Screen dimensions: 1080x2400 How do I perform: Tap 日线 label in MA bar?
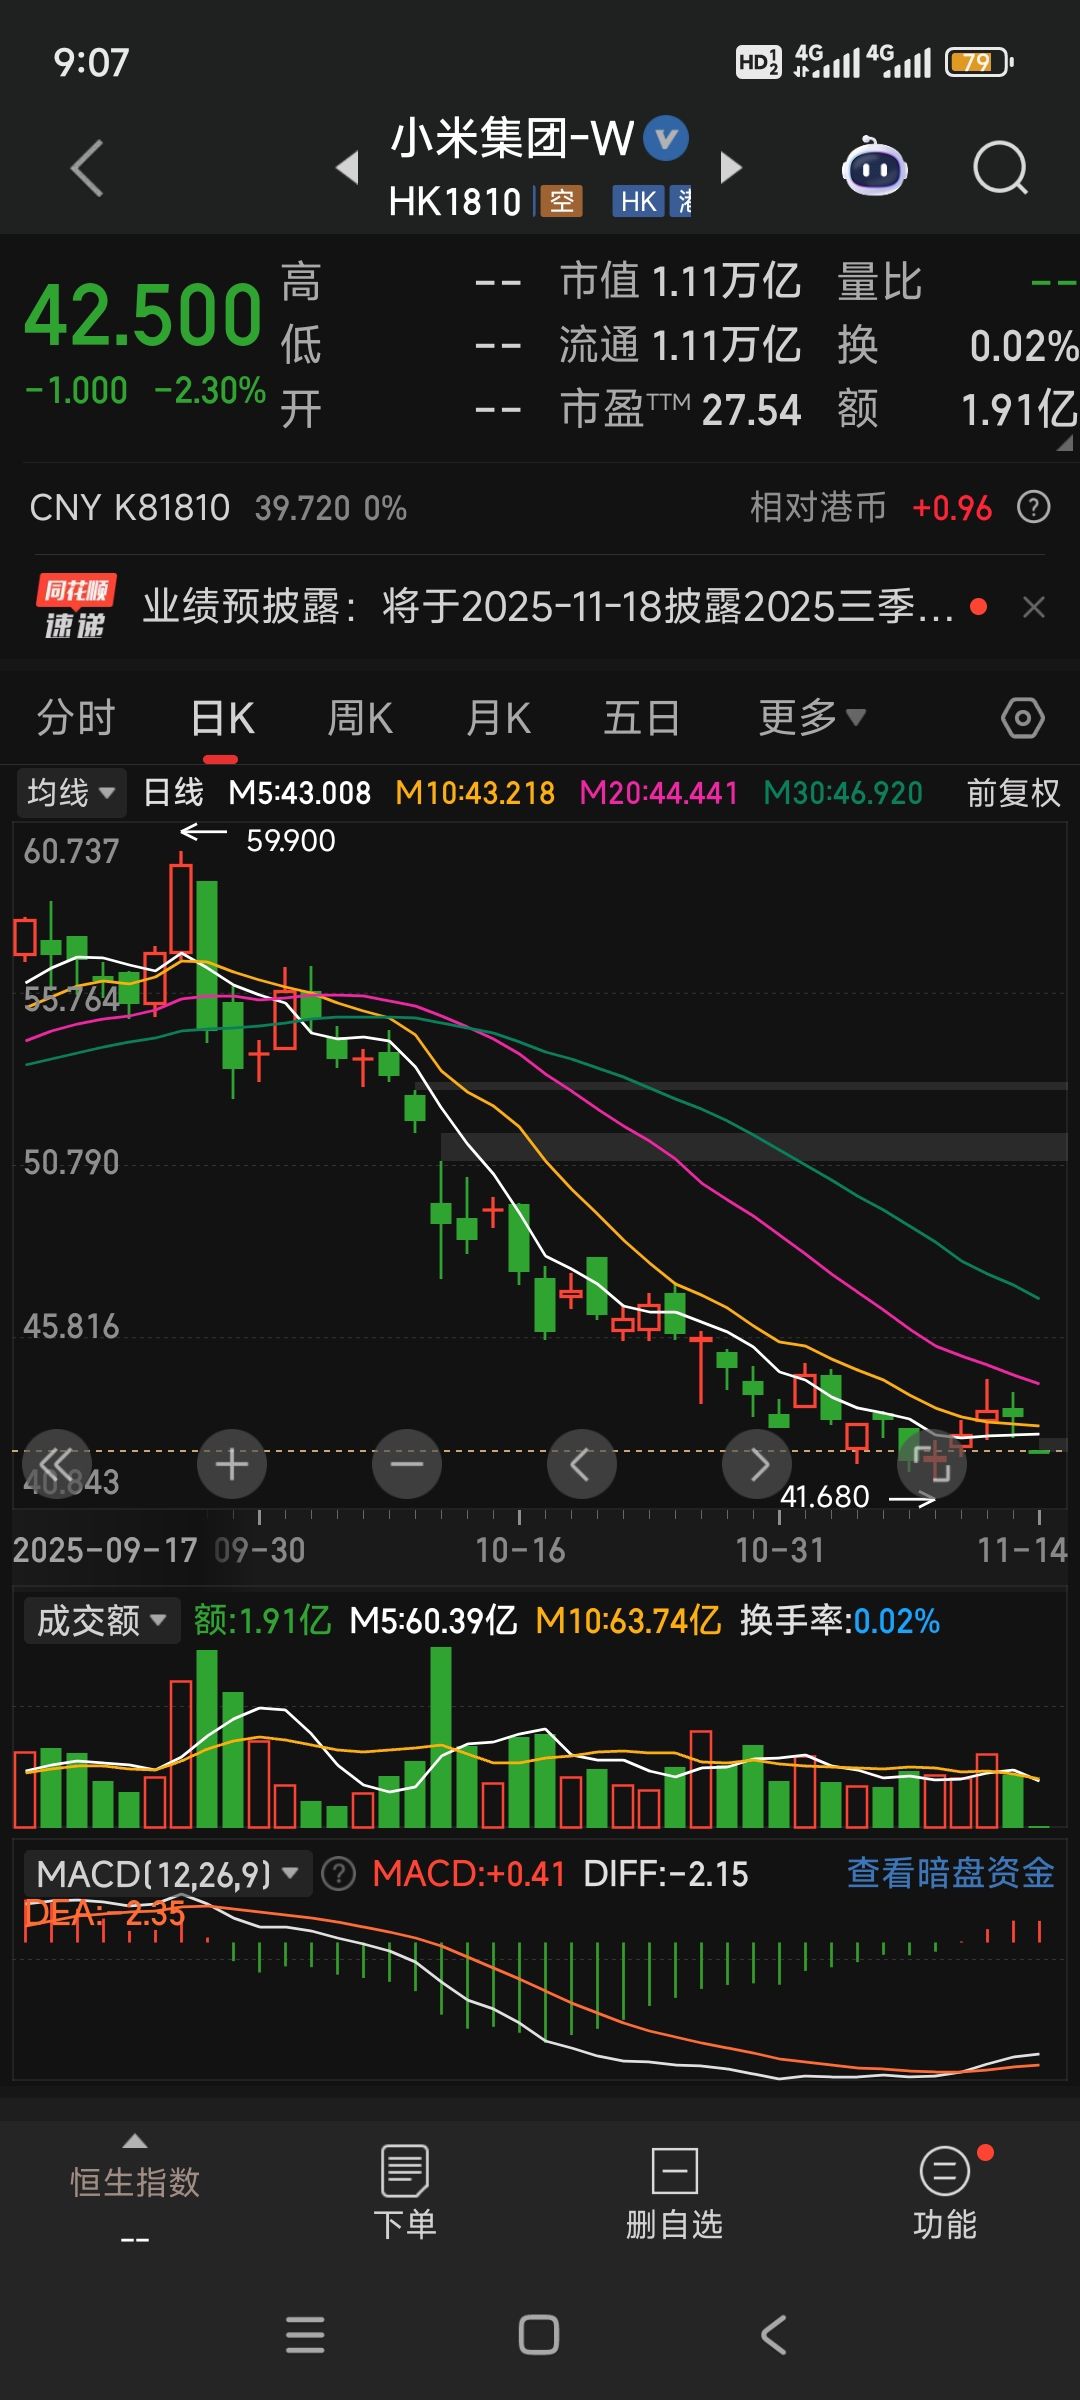(x=173, y=793)
